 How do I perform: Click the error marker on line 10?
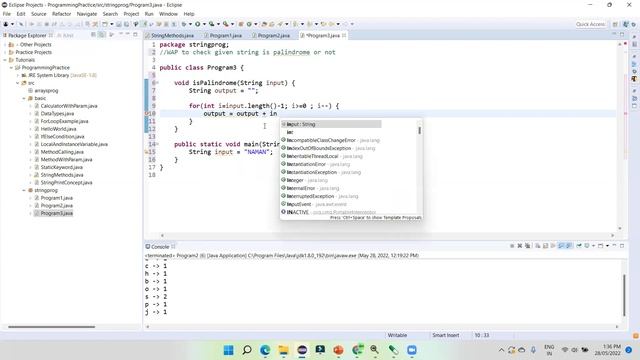(147, 113)
